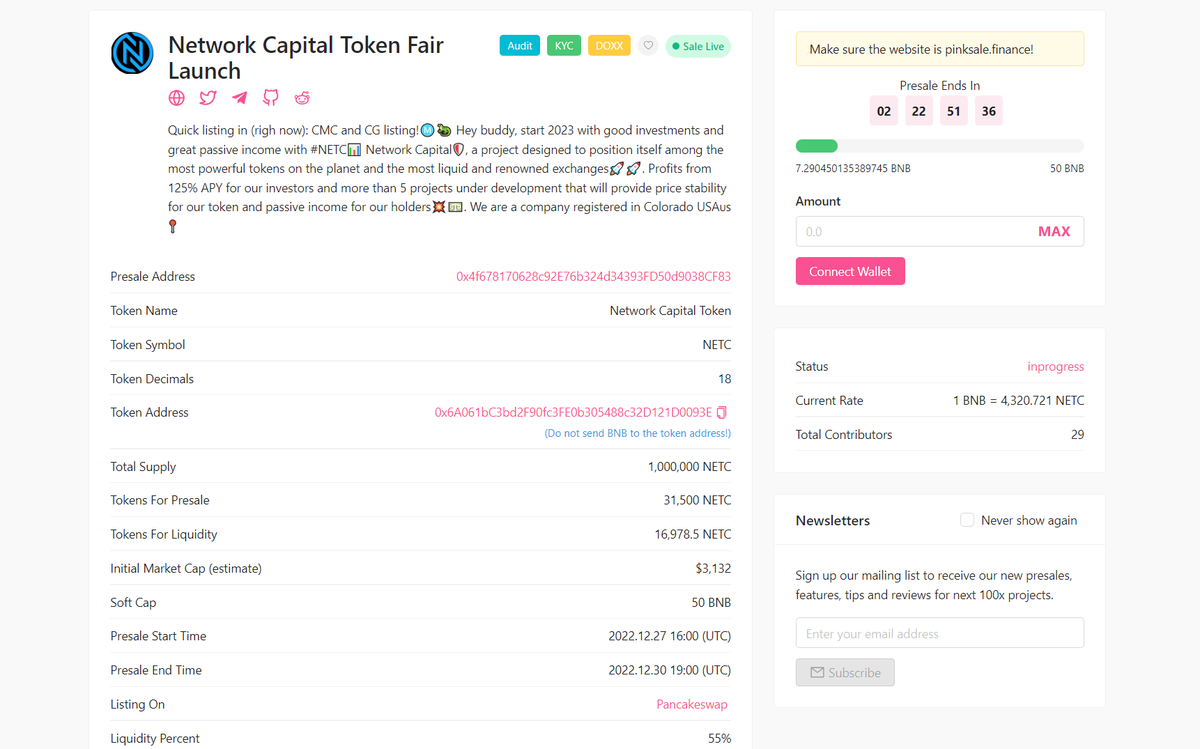Open the token address link
The width and height of the screenshot is (1200, 749).
pyautogui.click(x=573, y=412)
